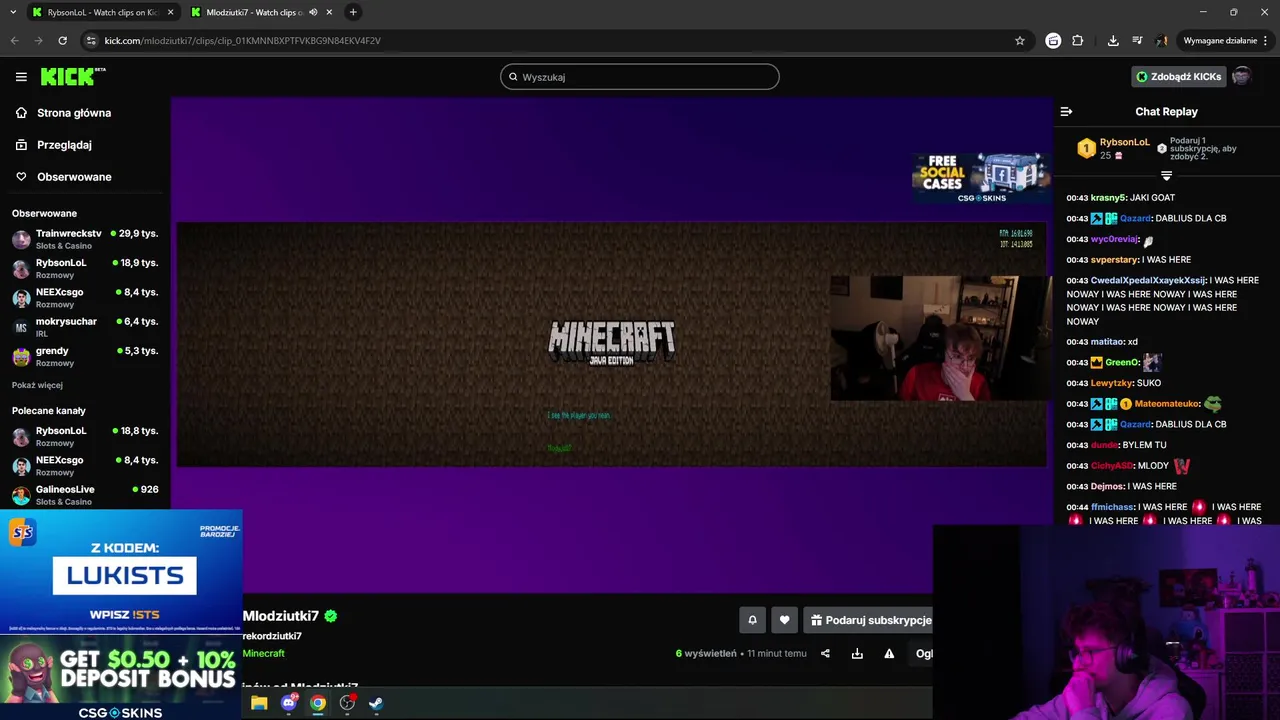Open the Minecraft category link
Viewport: 1280px width, 720px height.
263,654
